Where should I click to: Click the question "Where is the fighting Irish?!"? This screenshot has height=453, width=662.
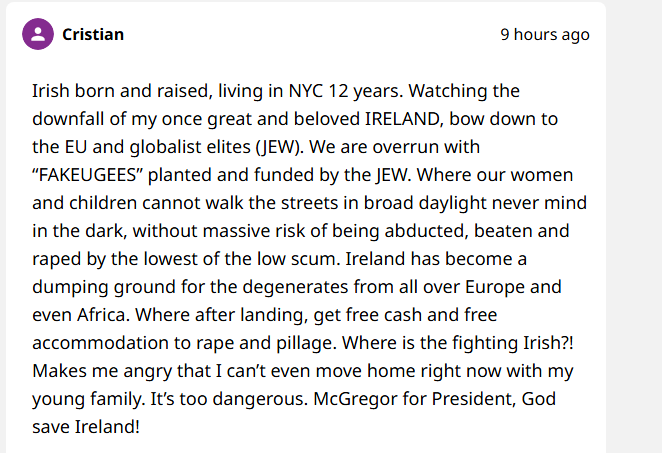[x=458, y=343]
